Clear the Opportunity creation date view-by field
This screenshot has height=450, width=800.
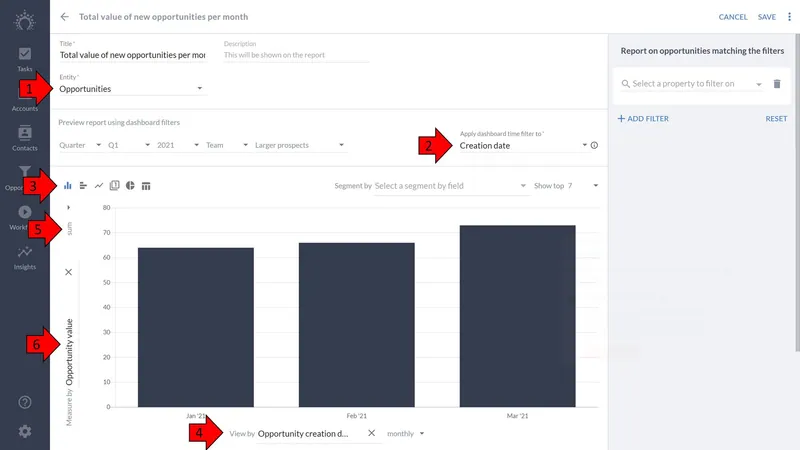tap(371, 433)
